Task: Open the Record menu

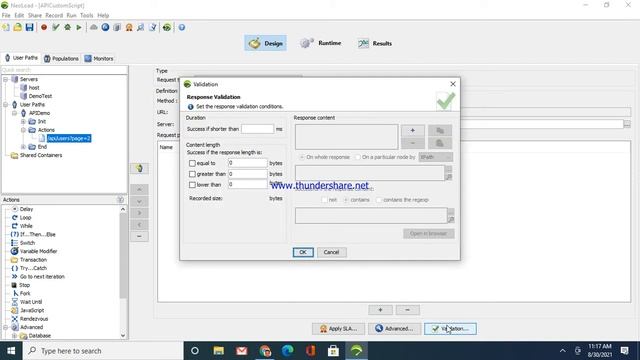Action: click(54, 16)
